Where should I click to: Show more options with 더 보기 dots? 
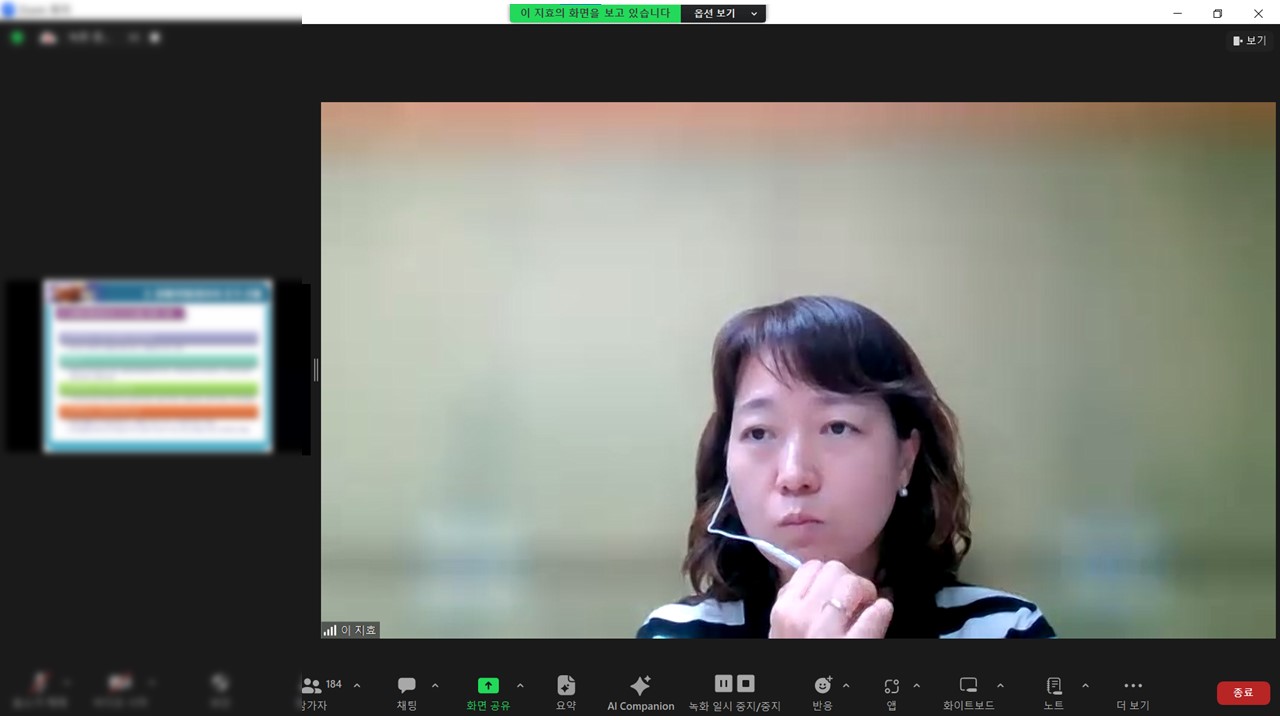[1133, 693]
